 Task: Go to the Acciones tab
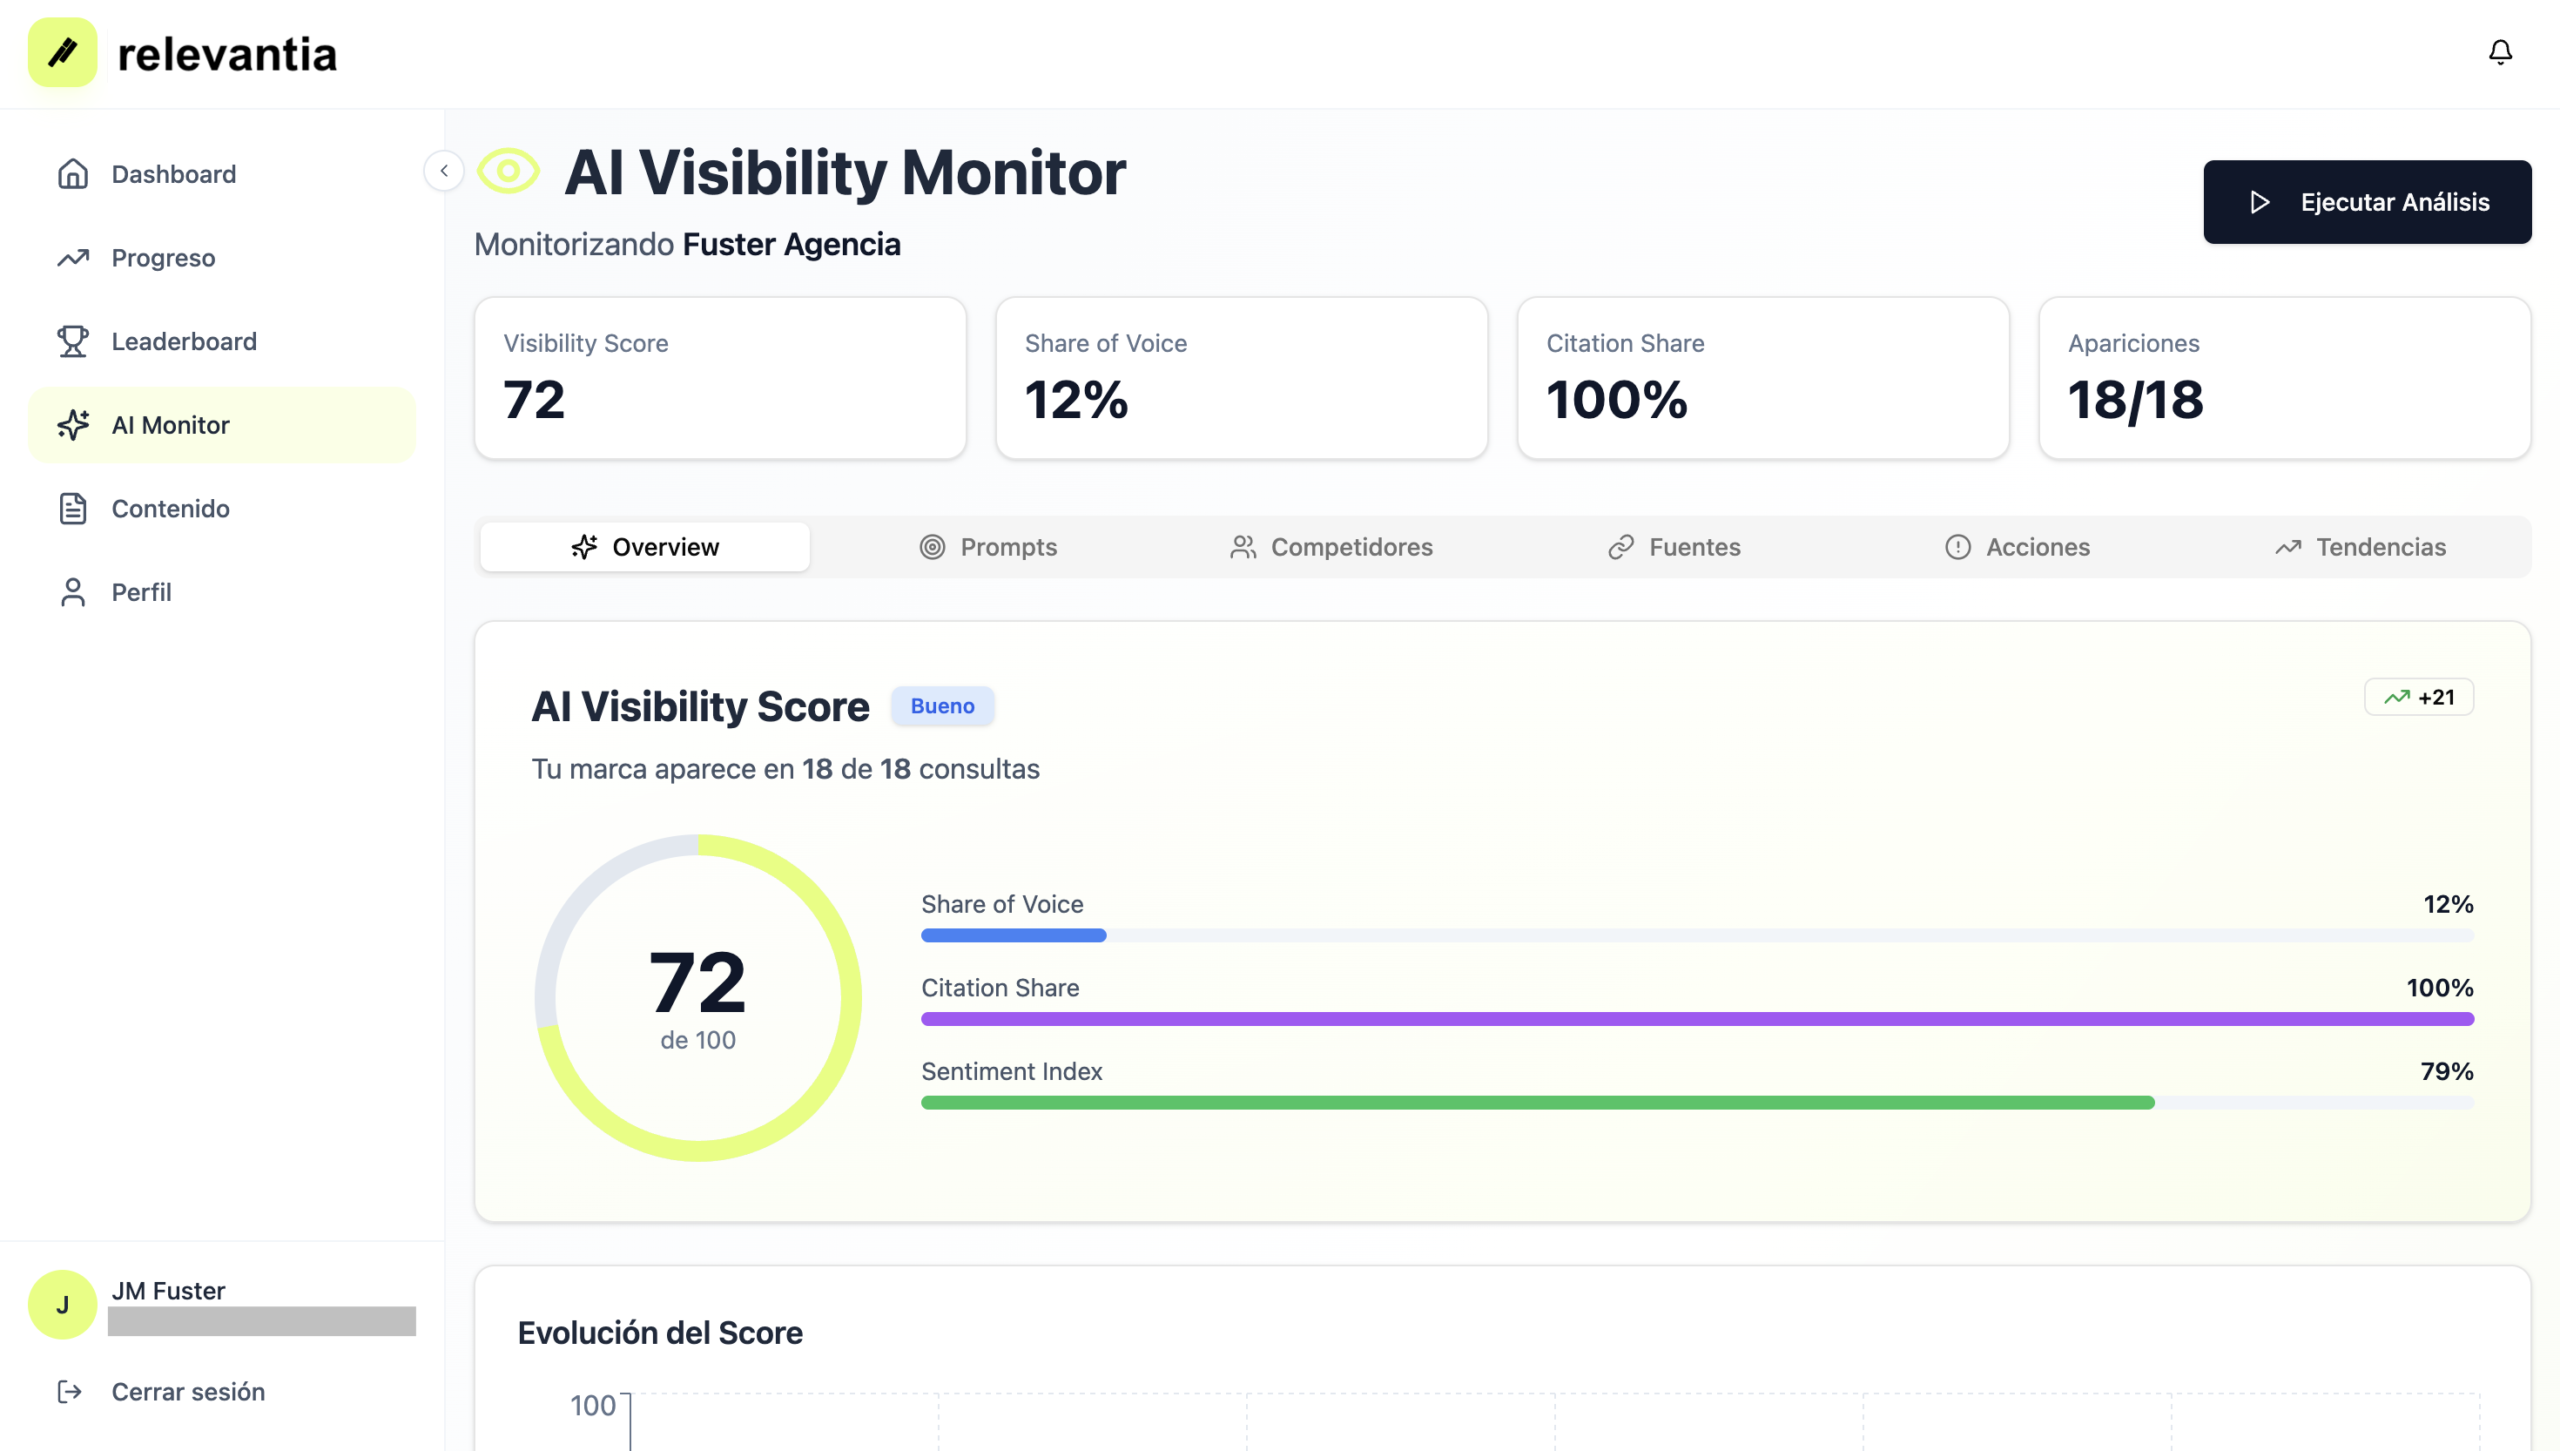[x=2017, y=547]
